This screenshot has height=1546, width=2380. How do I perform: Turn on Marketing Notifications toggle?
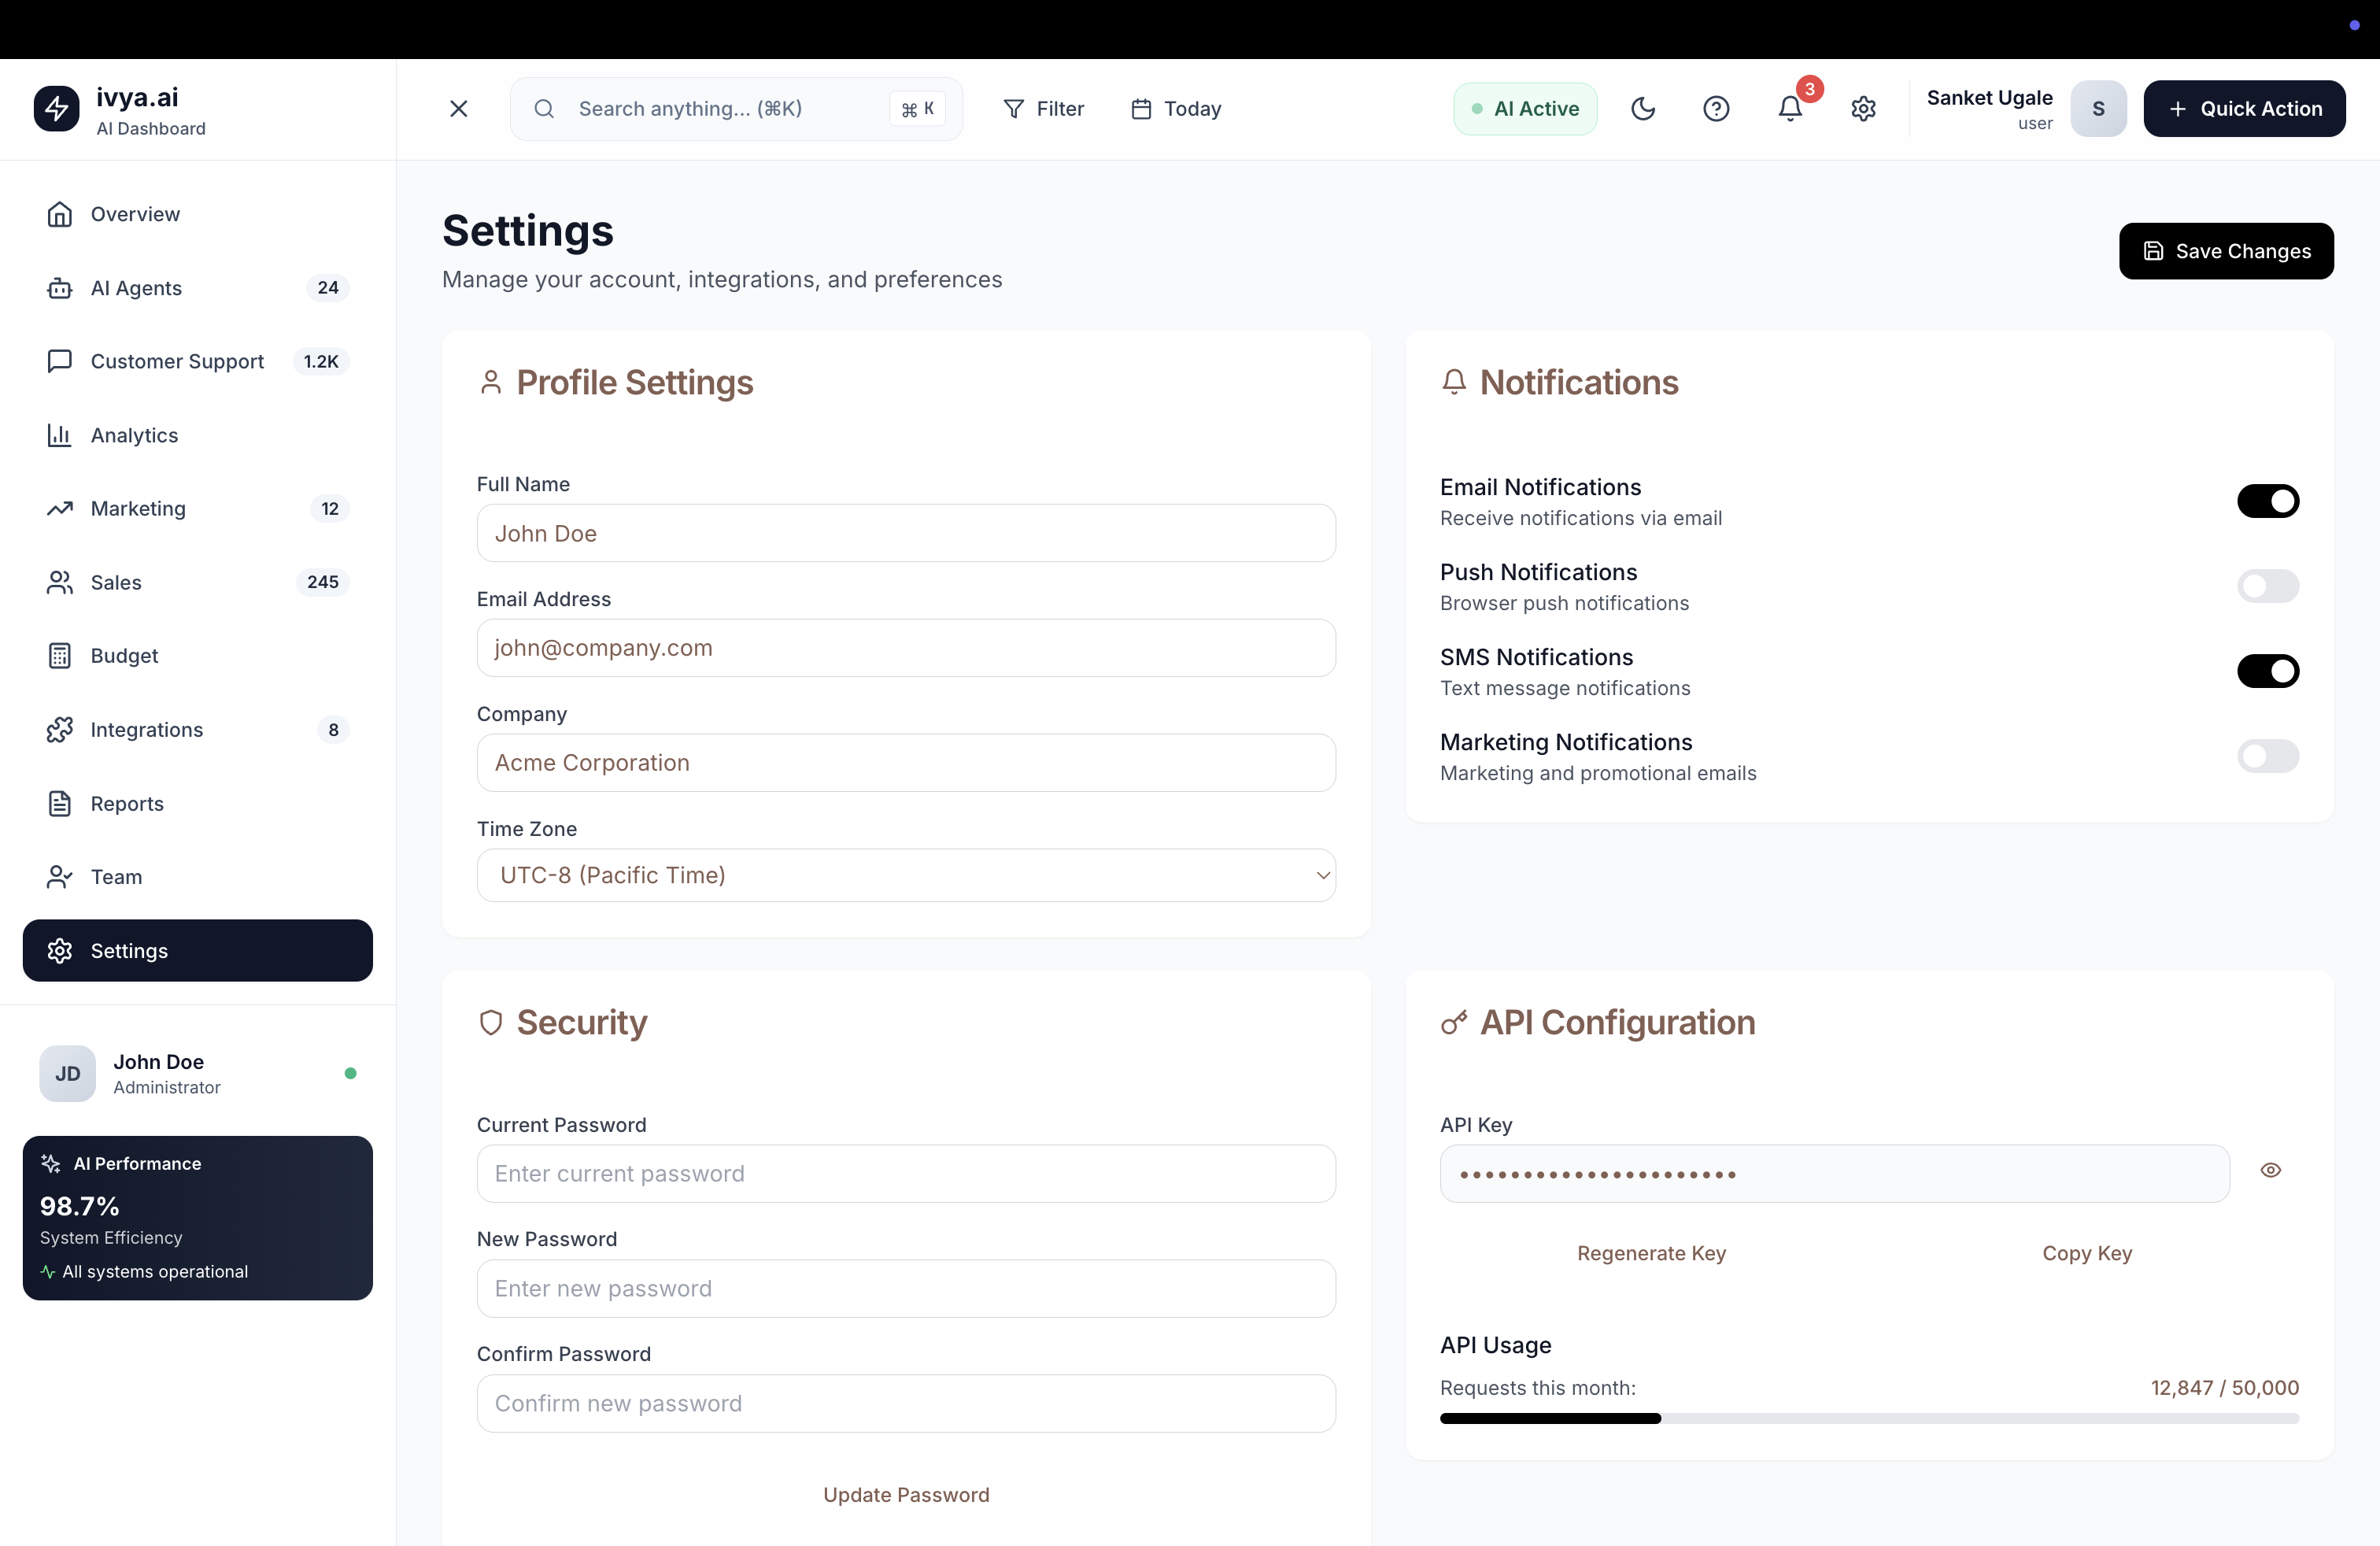point(2267,756)
